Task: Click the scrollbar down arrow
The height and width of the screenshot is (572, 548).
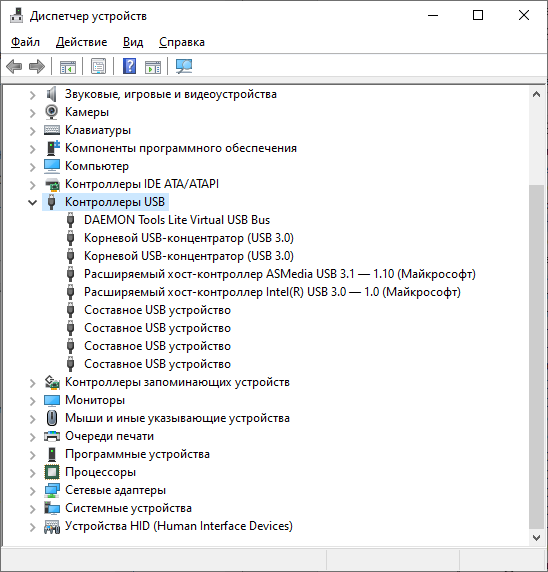Action: (x=536, y=538)
